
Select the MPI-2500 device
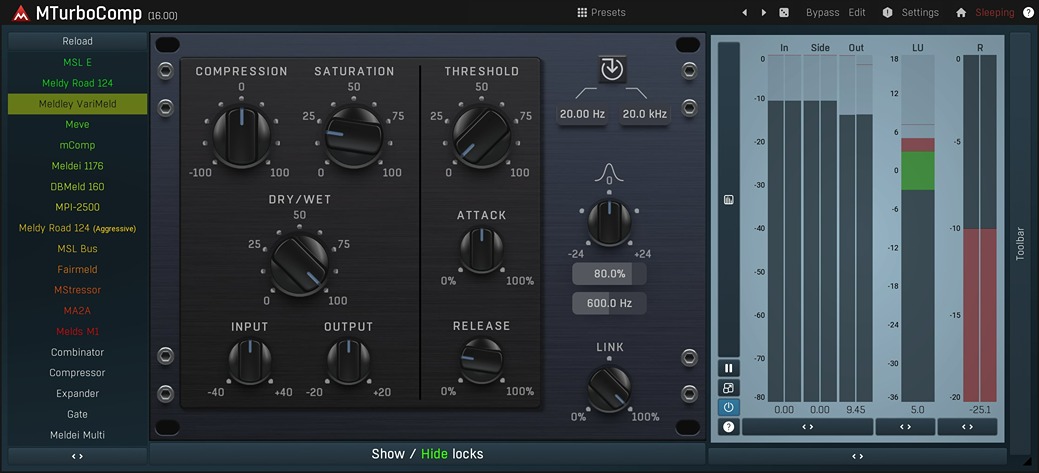(78, 207)
